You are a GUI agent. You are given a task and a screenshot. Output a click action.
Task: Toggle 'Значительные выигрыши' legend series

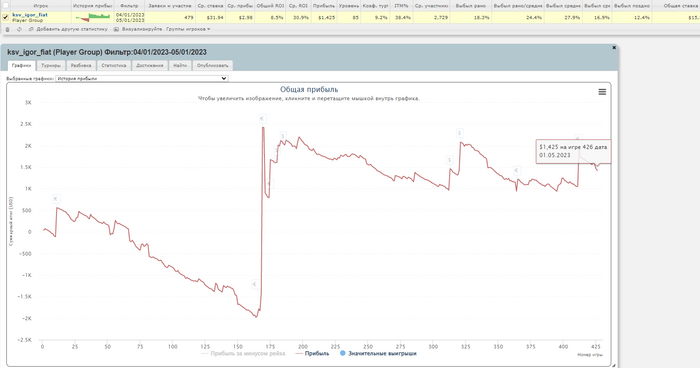tap(378, 353)
